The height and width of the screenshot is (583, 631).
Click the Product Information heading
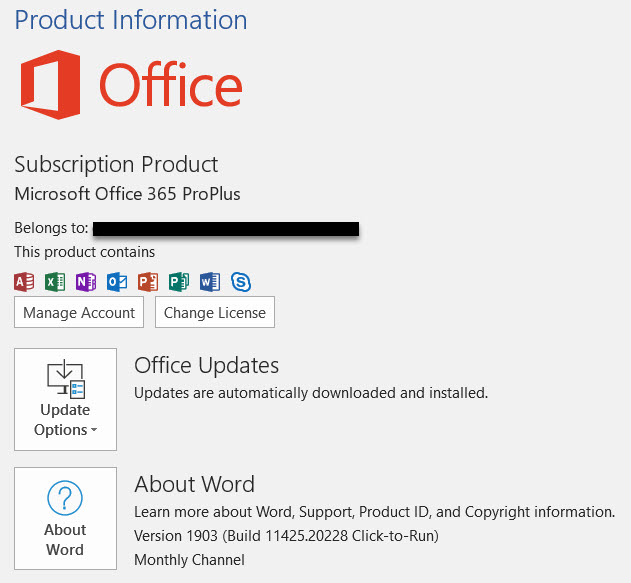click(131, 20)
